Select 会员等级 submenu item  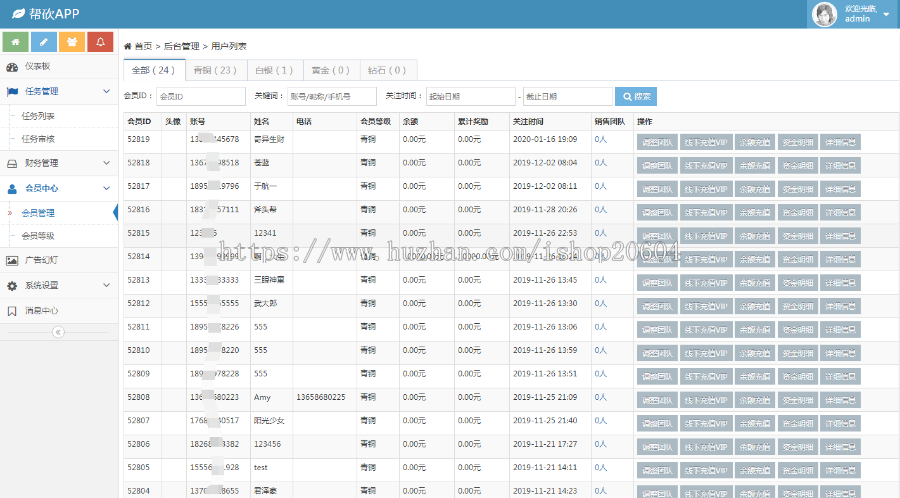tap(38, 236)
